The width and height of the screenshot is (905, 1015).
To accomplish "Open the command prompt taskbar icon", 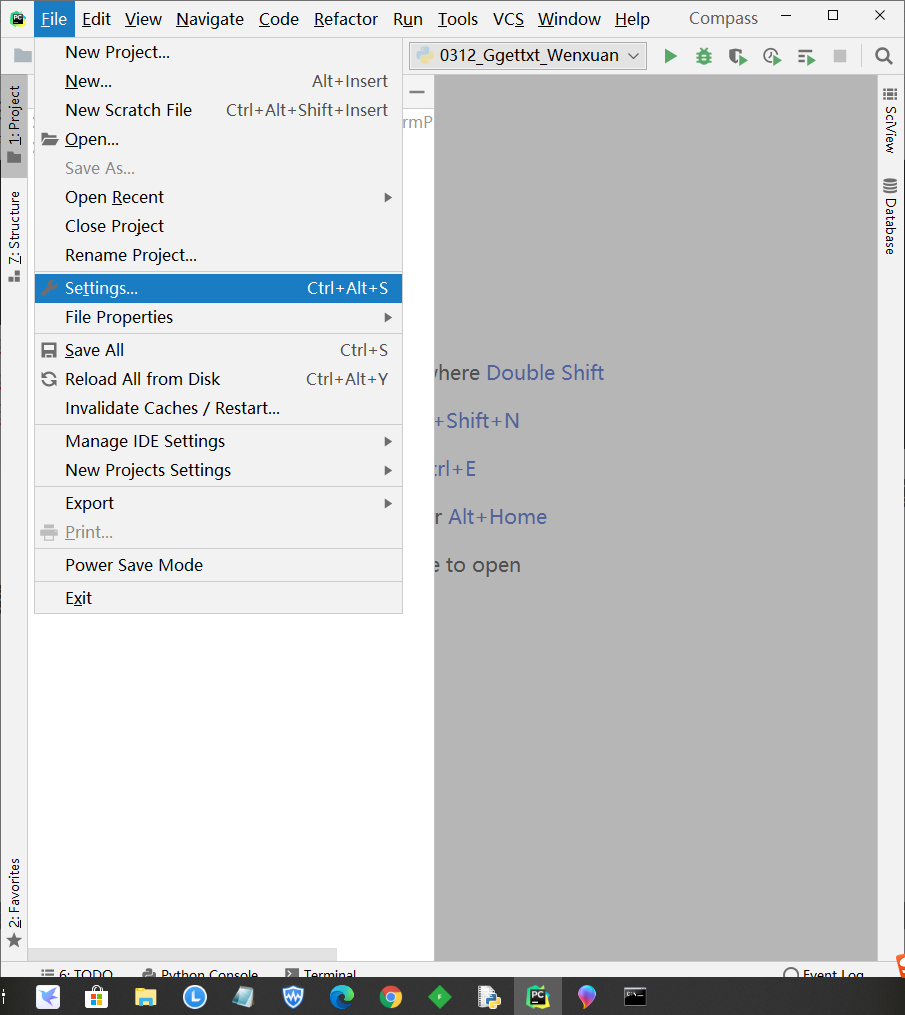I will (x=635, y=997).
